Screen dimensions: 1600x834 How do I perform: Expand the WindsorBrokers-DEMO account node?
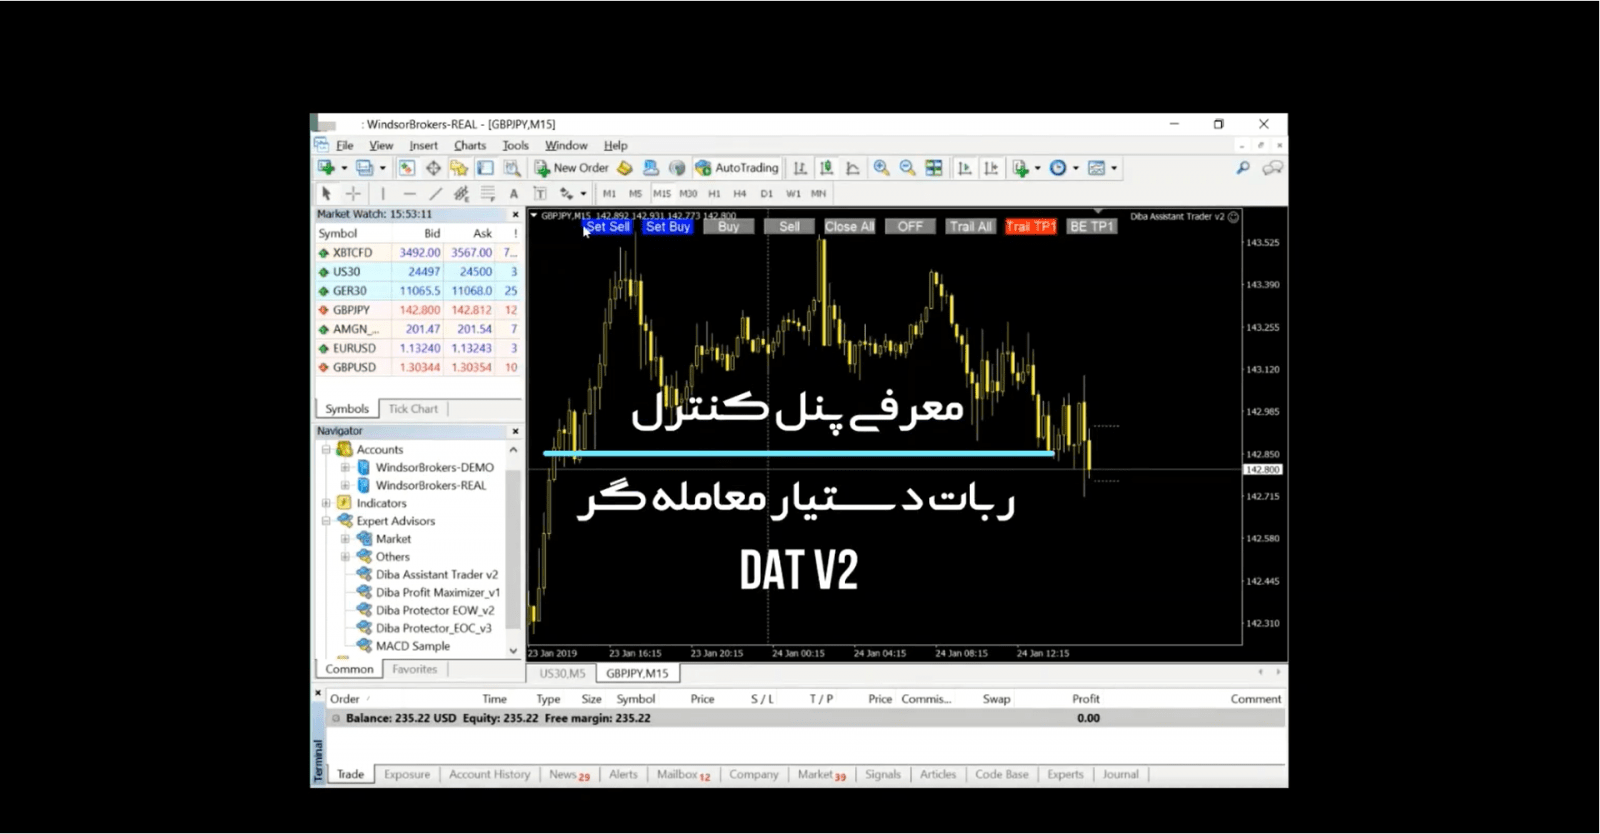[x=345, y=467]
